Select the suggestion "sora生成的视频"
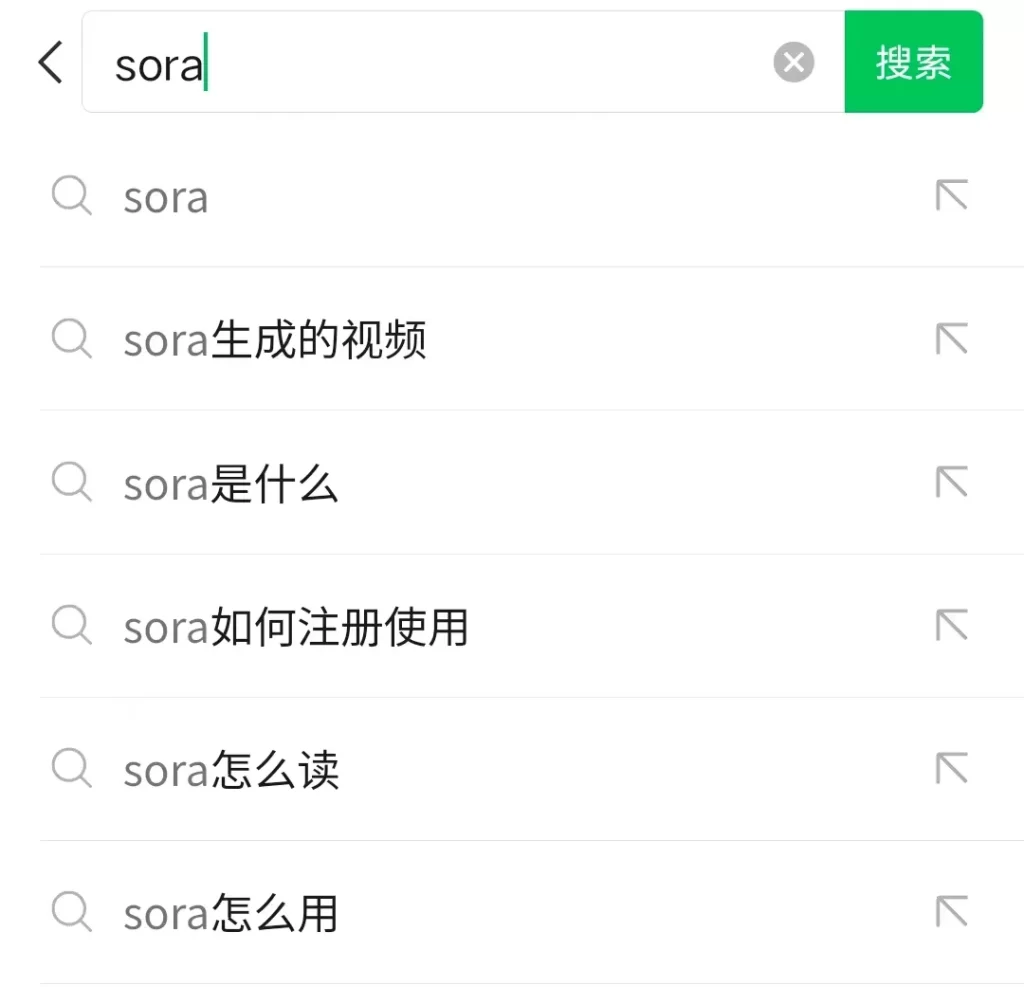This screenshot has width=1024, height=987. (276, 340)
